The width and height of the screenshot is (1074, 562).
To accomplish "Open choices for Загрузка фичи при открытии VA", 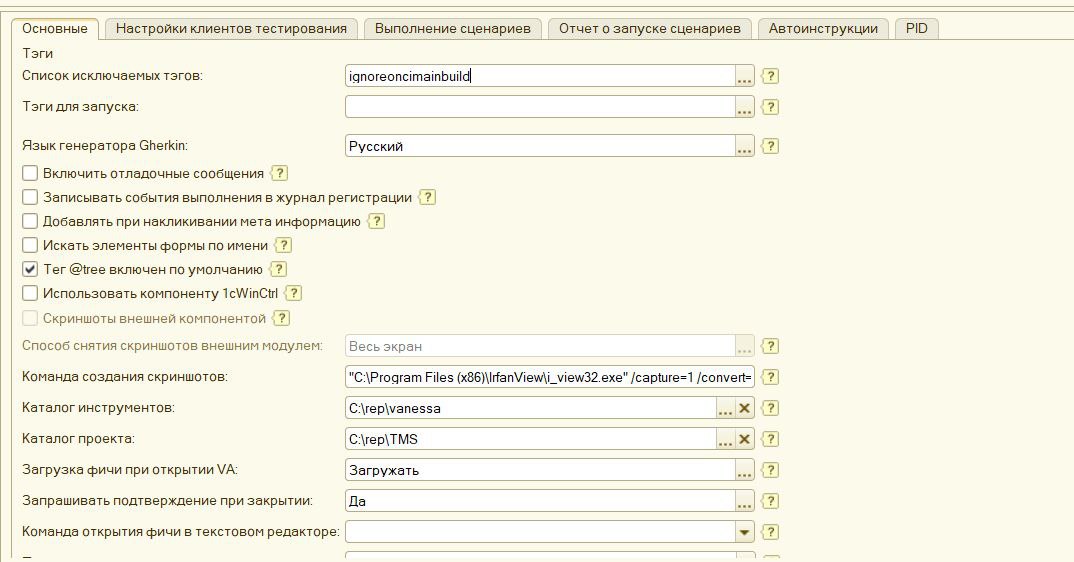I will click(745, 470).
